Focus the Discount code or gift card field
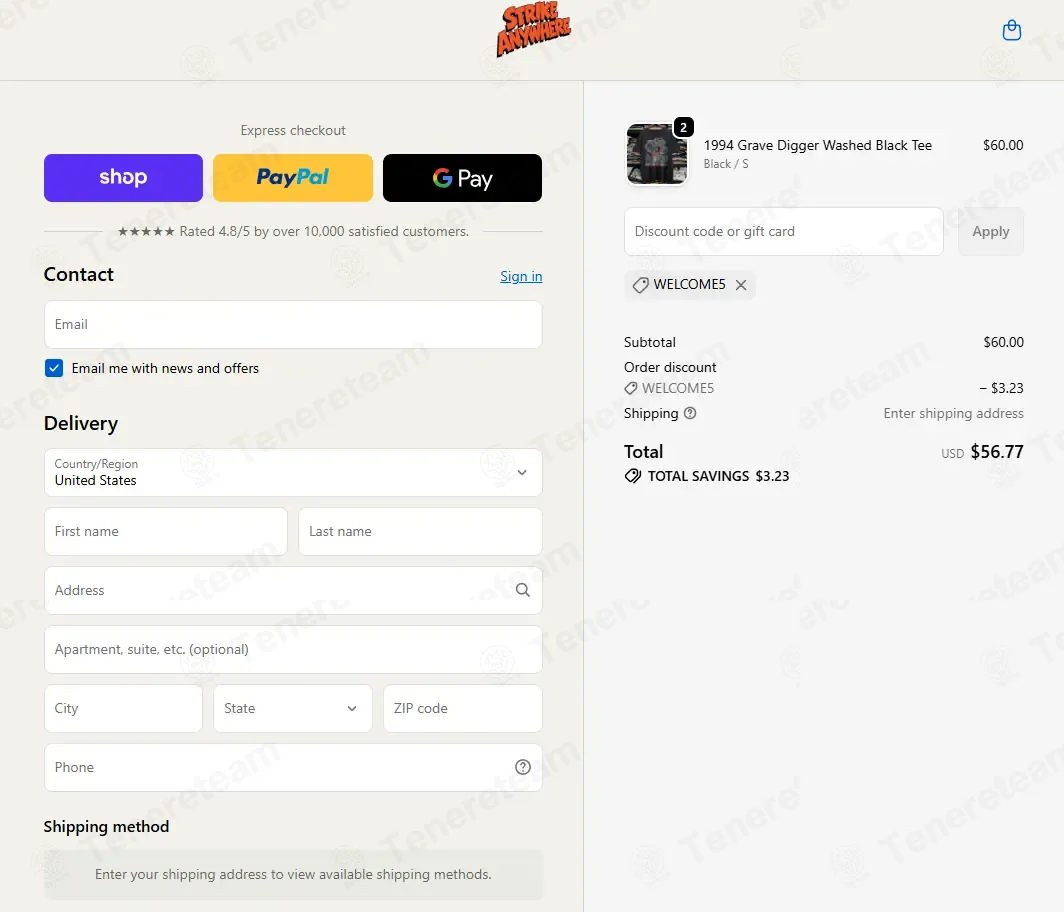1064x912 pixels. pos(784,231)
